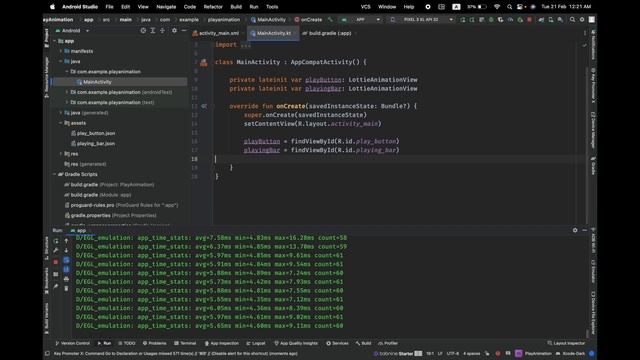
Task: Click the override gutter icon beside onCreate
Action: 204,106
